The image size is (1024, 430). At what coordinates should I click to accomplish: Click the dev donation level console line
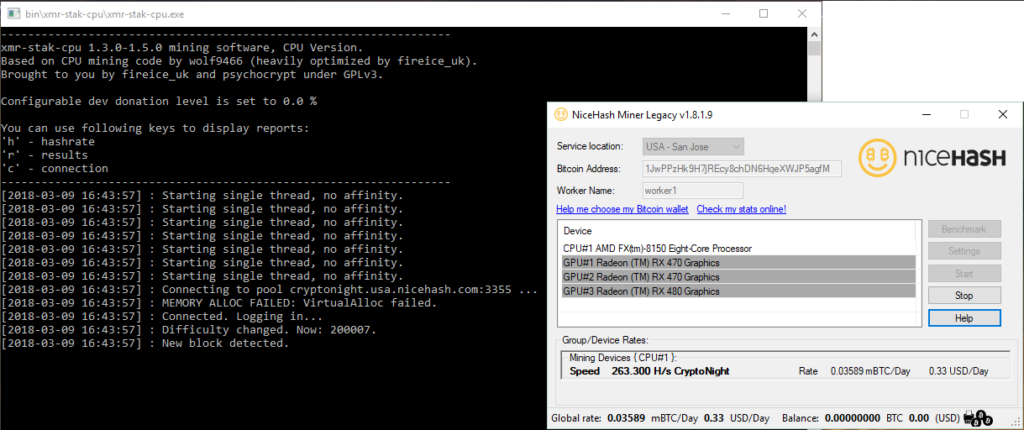pyautogui.click(x=159, y=101)
